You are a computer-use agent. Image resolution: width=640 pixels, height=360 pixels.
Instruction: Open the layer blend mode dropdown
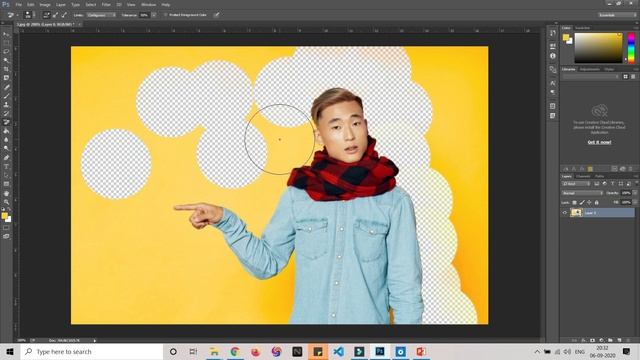pos(582,193)
